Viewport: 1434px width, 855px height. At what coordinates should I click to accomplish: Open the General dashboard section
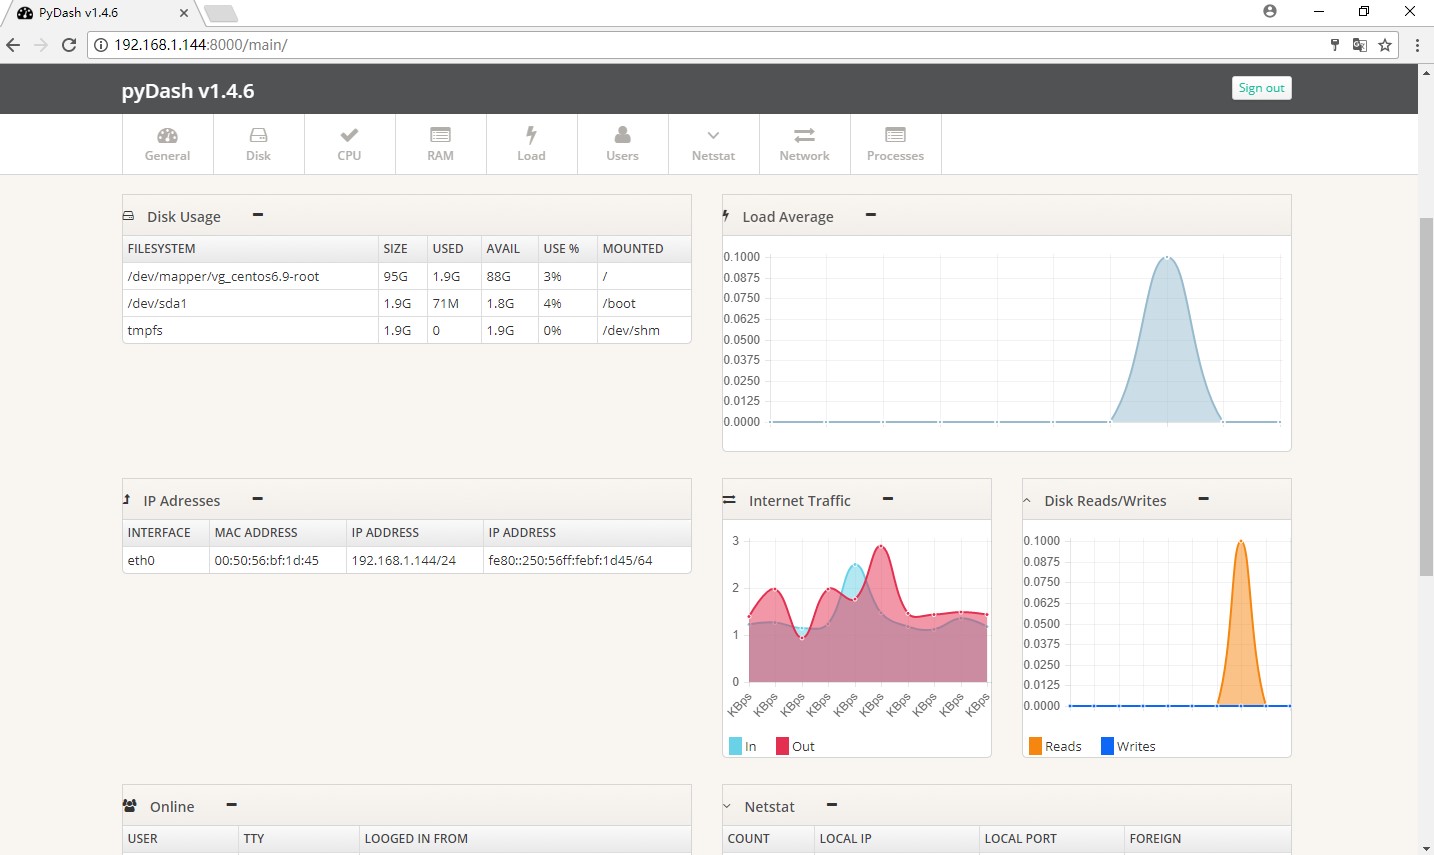pos(168,144)
